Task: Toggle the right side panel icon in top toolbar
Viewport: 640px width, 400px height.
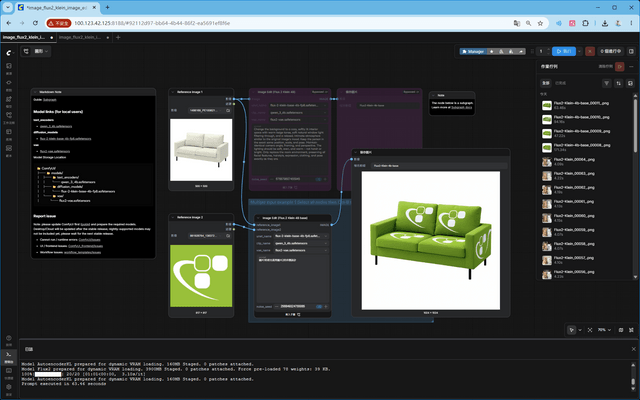Action: pos(631,51)
